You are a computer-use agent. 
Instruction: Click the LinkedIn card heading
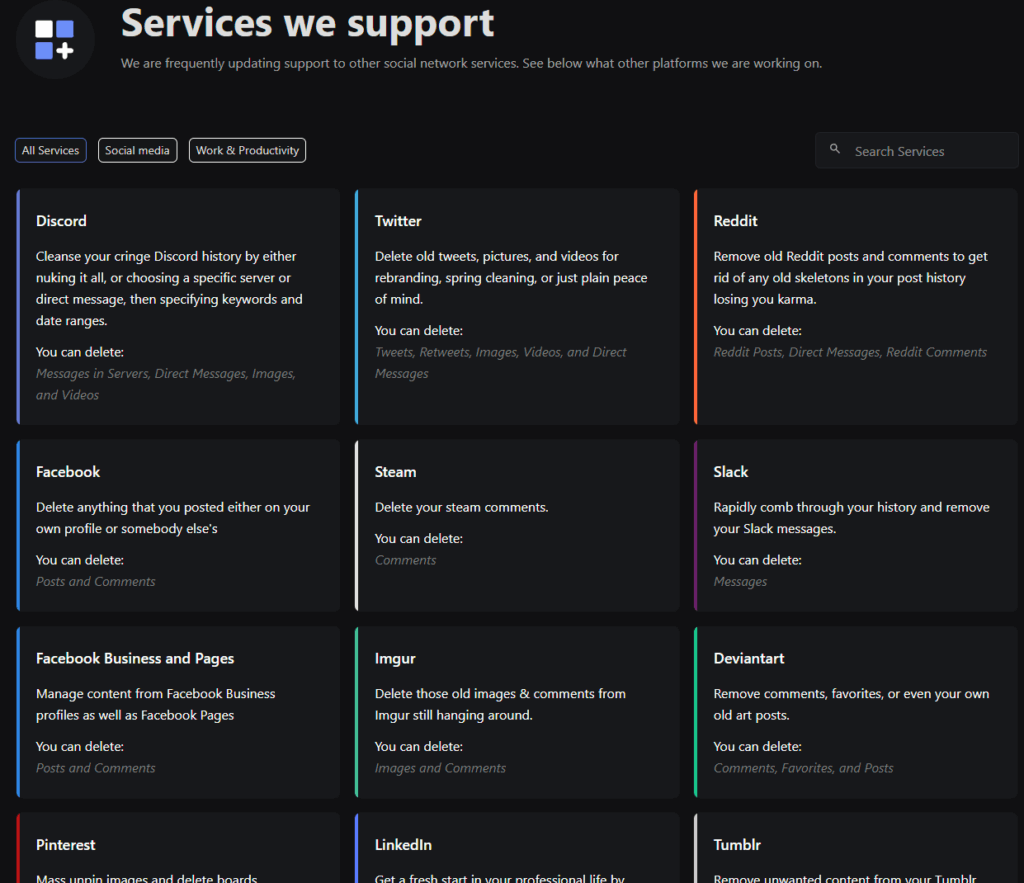coord(403,845)
